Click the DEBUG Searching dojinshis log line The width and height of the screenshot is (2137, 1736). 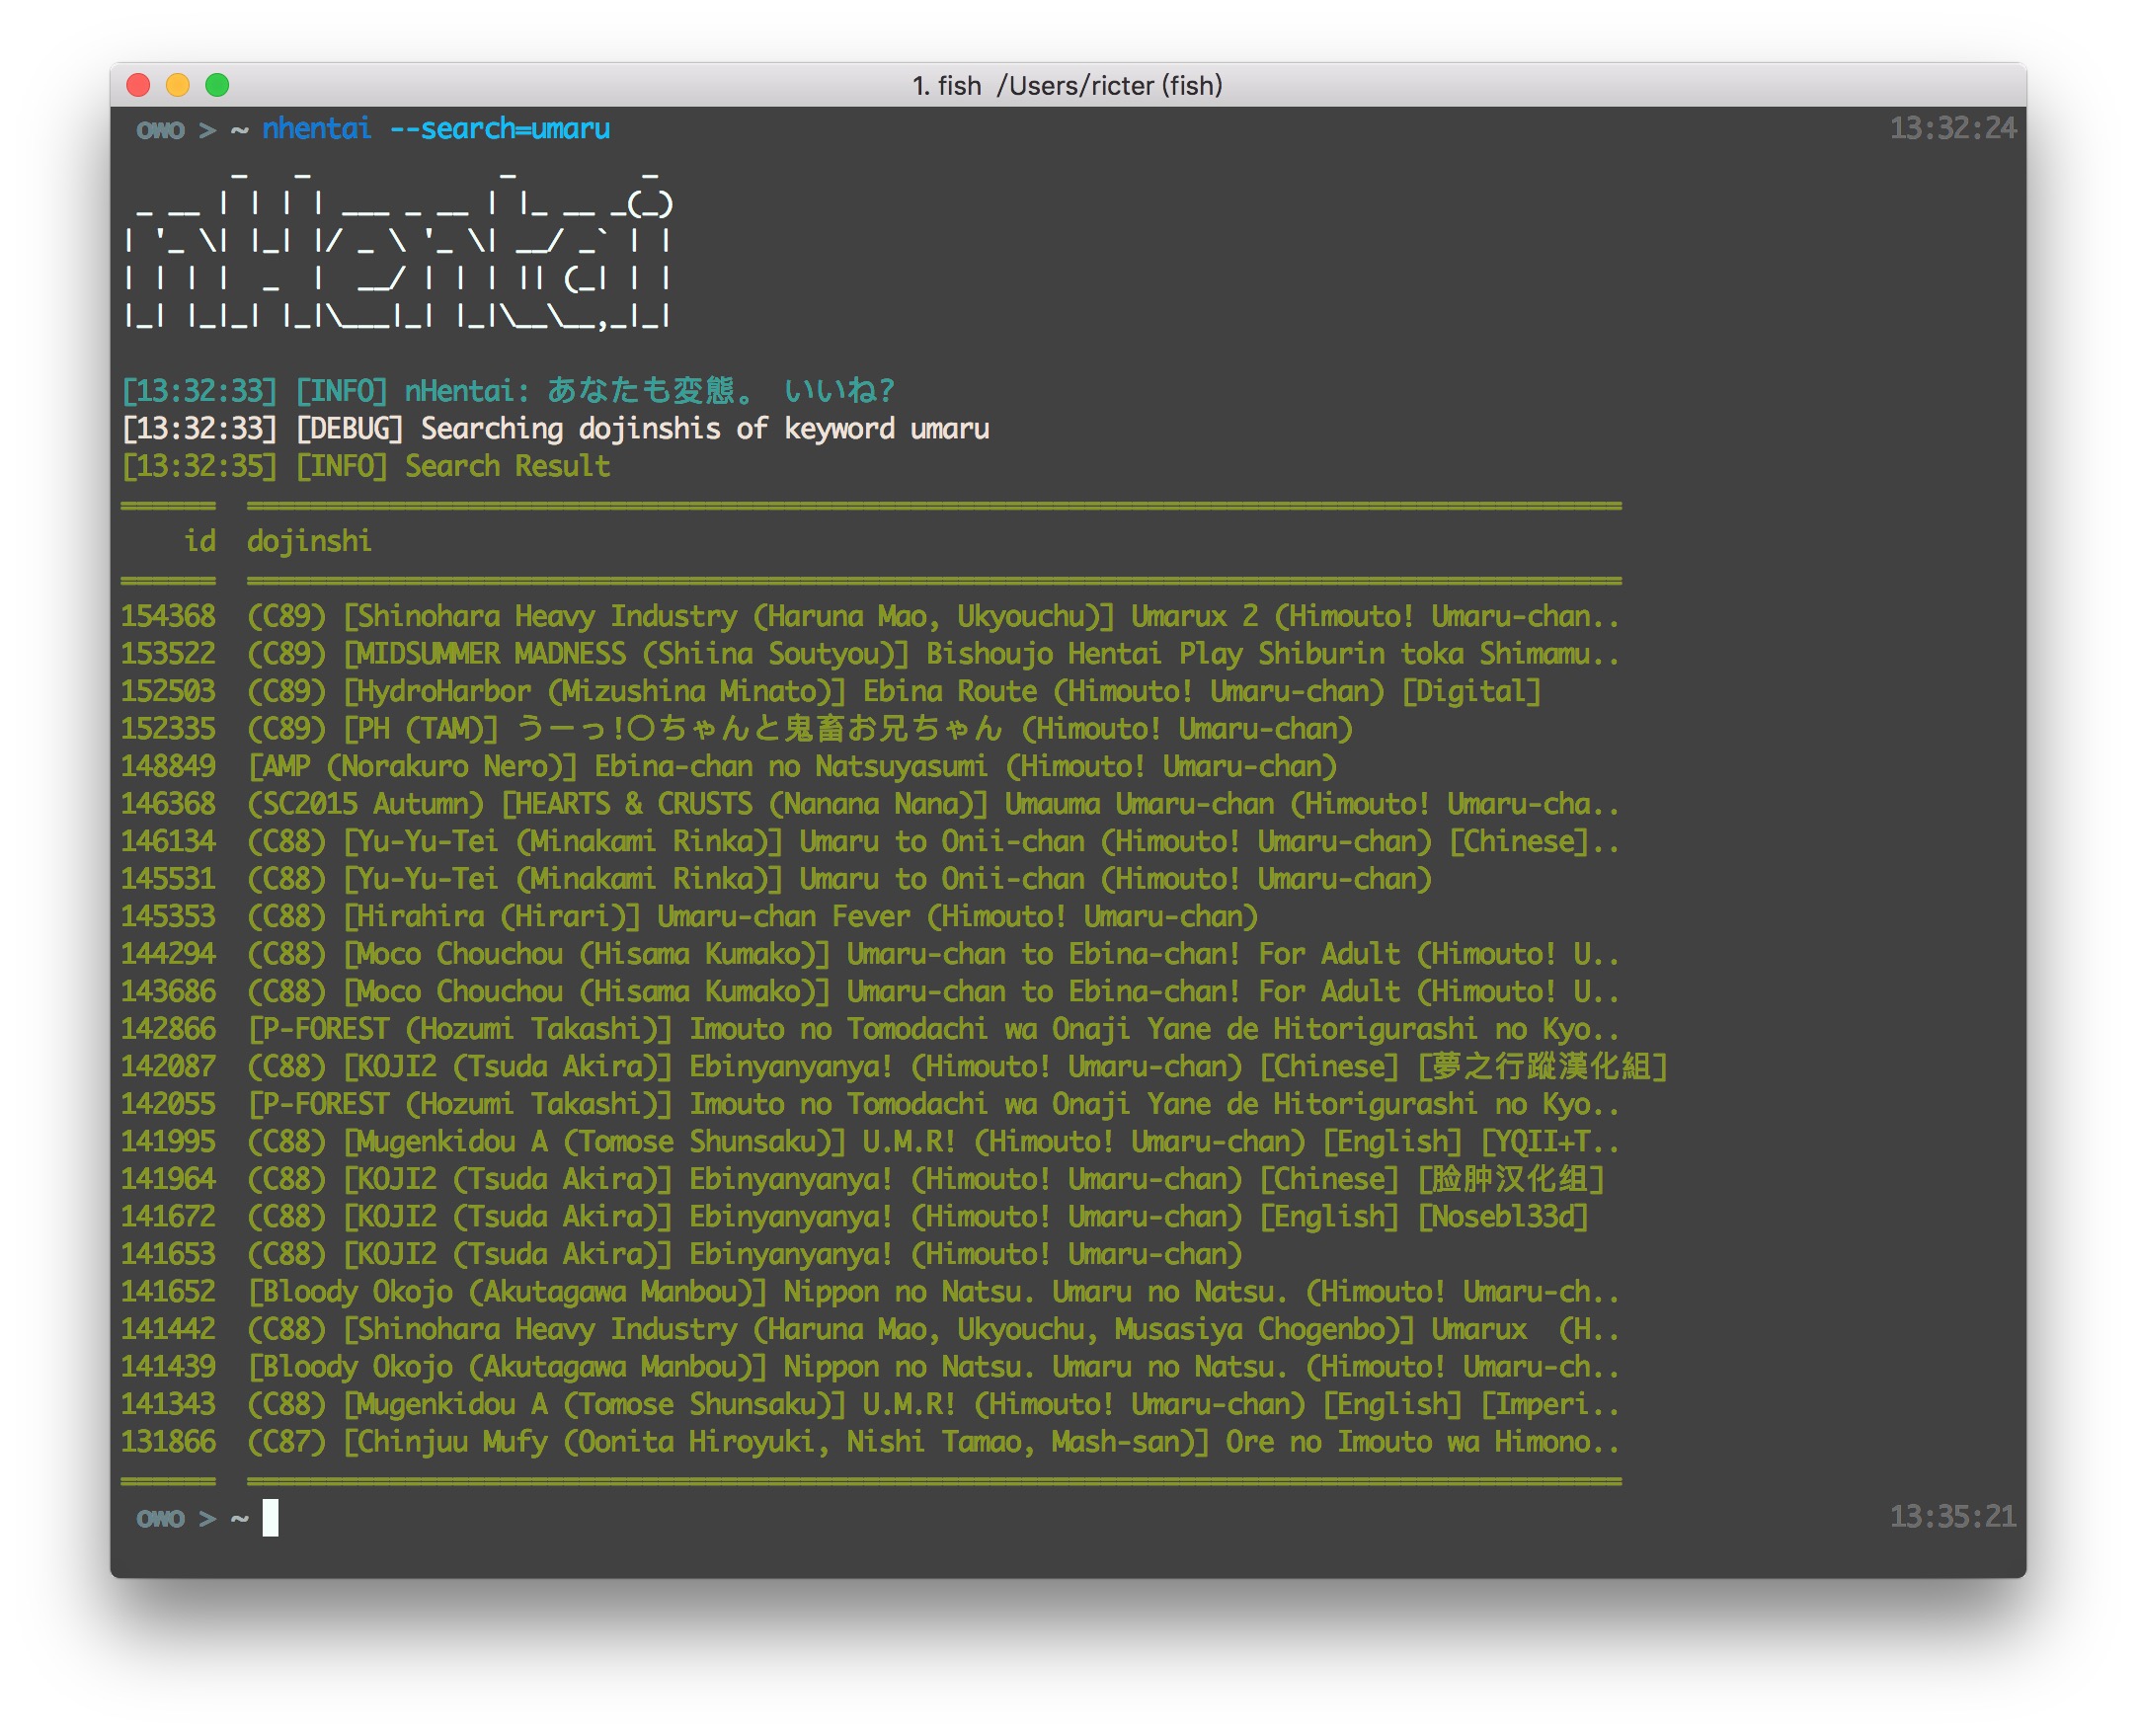pyautogui.click(x=555, y=429)
